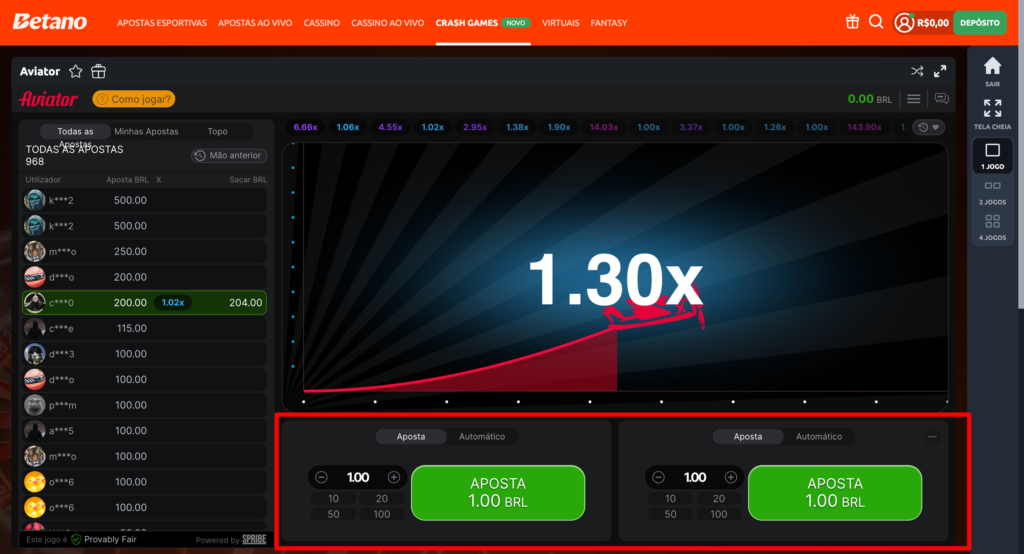Image resolution: width=1024 pixels, height=554 pixels.
Task: Open the Topo tab
Action: [217, 131]
